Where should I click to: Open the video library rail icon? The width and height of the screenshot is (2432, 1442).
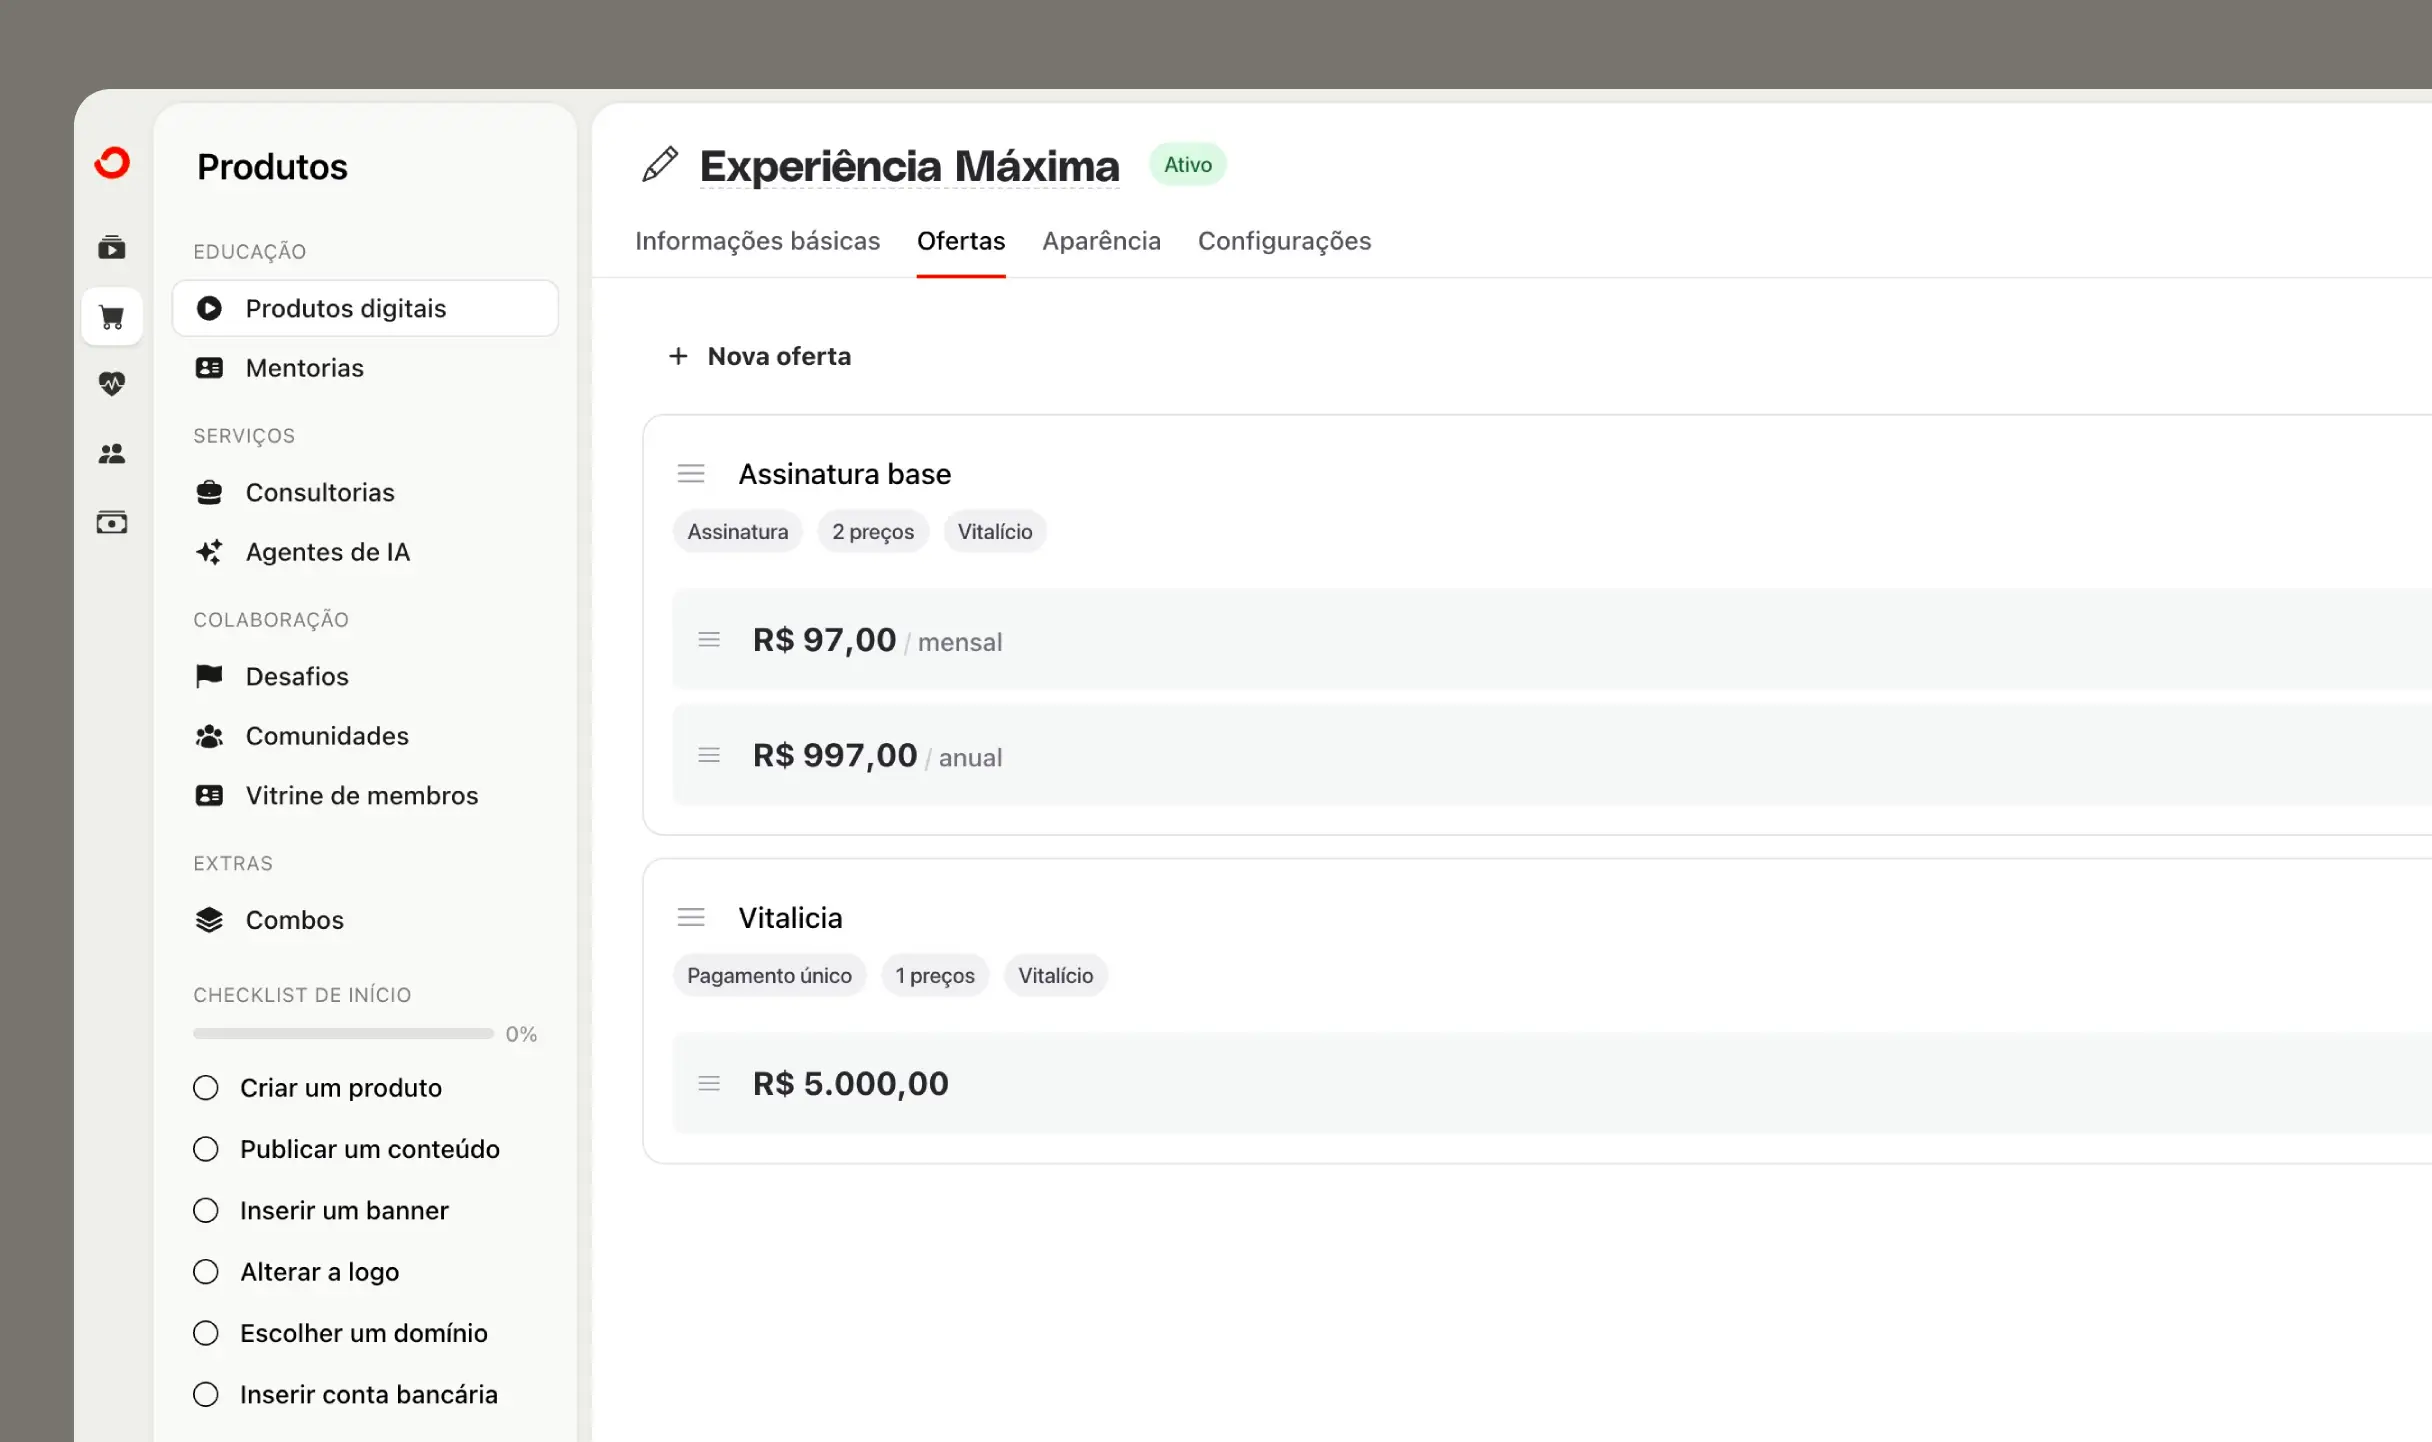coord(112,247)
